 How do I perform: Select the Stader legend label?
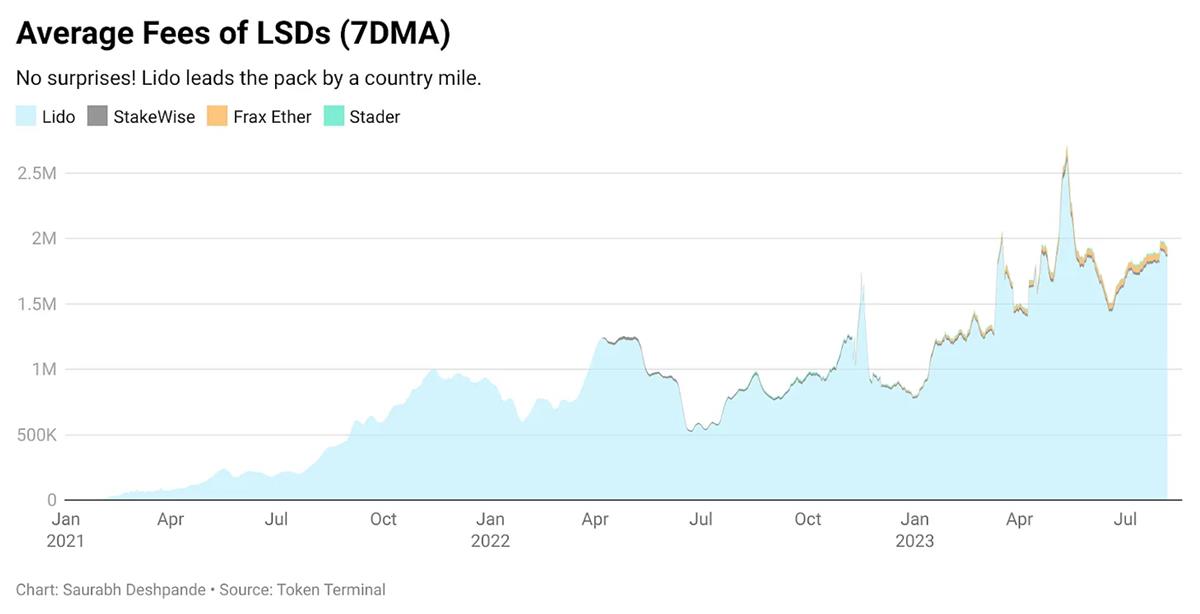pos(374,117)
